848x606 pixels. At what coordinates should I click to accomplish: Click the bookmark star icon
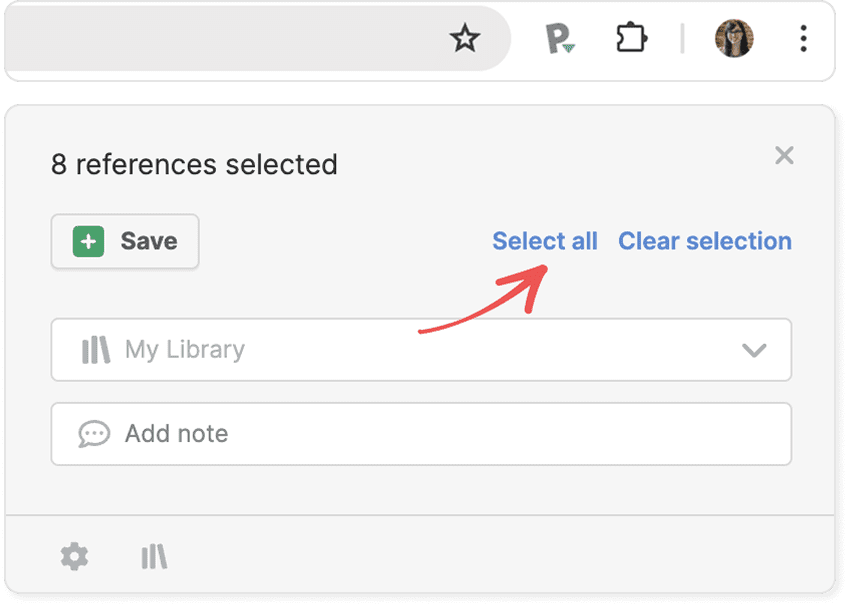pyautogui.click(x=465, y=39)
